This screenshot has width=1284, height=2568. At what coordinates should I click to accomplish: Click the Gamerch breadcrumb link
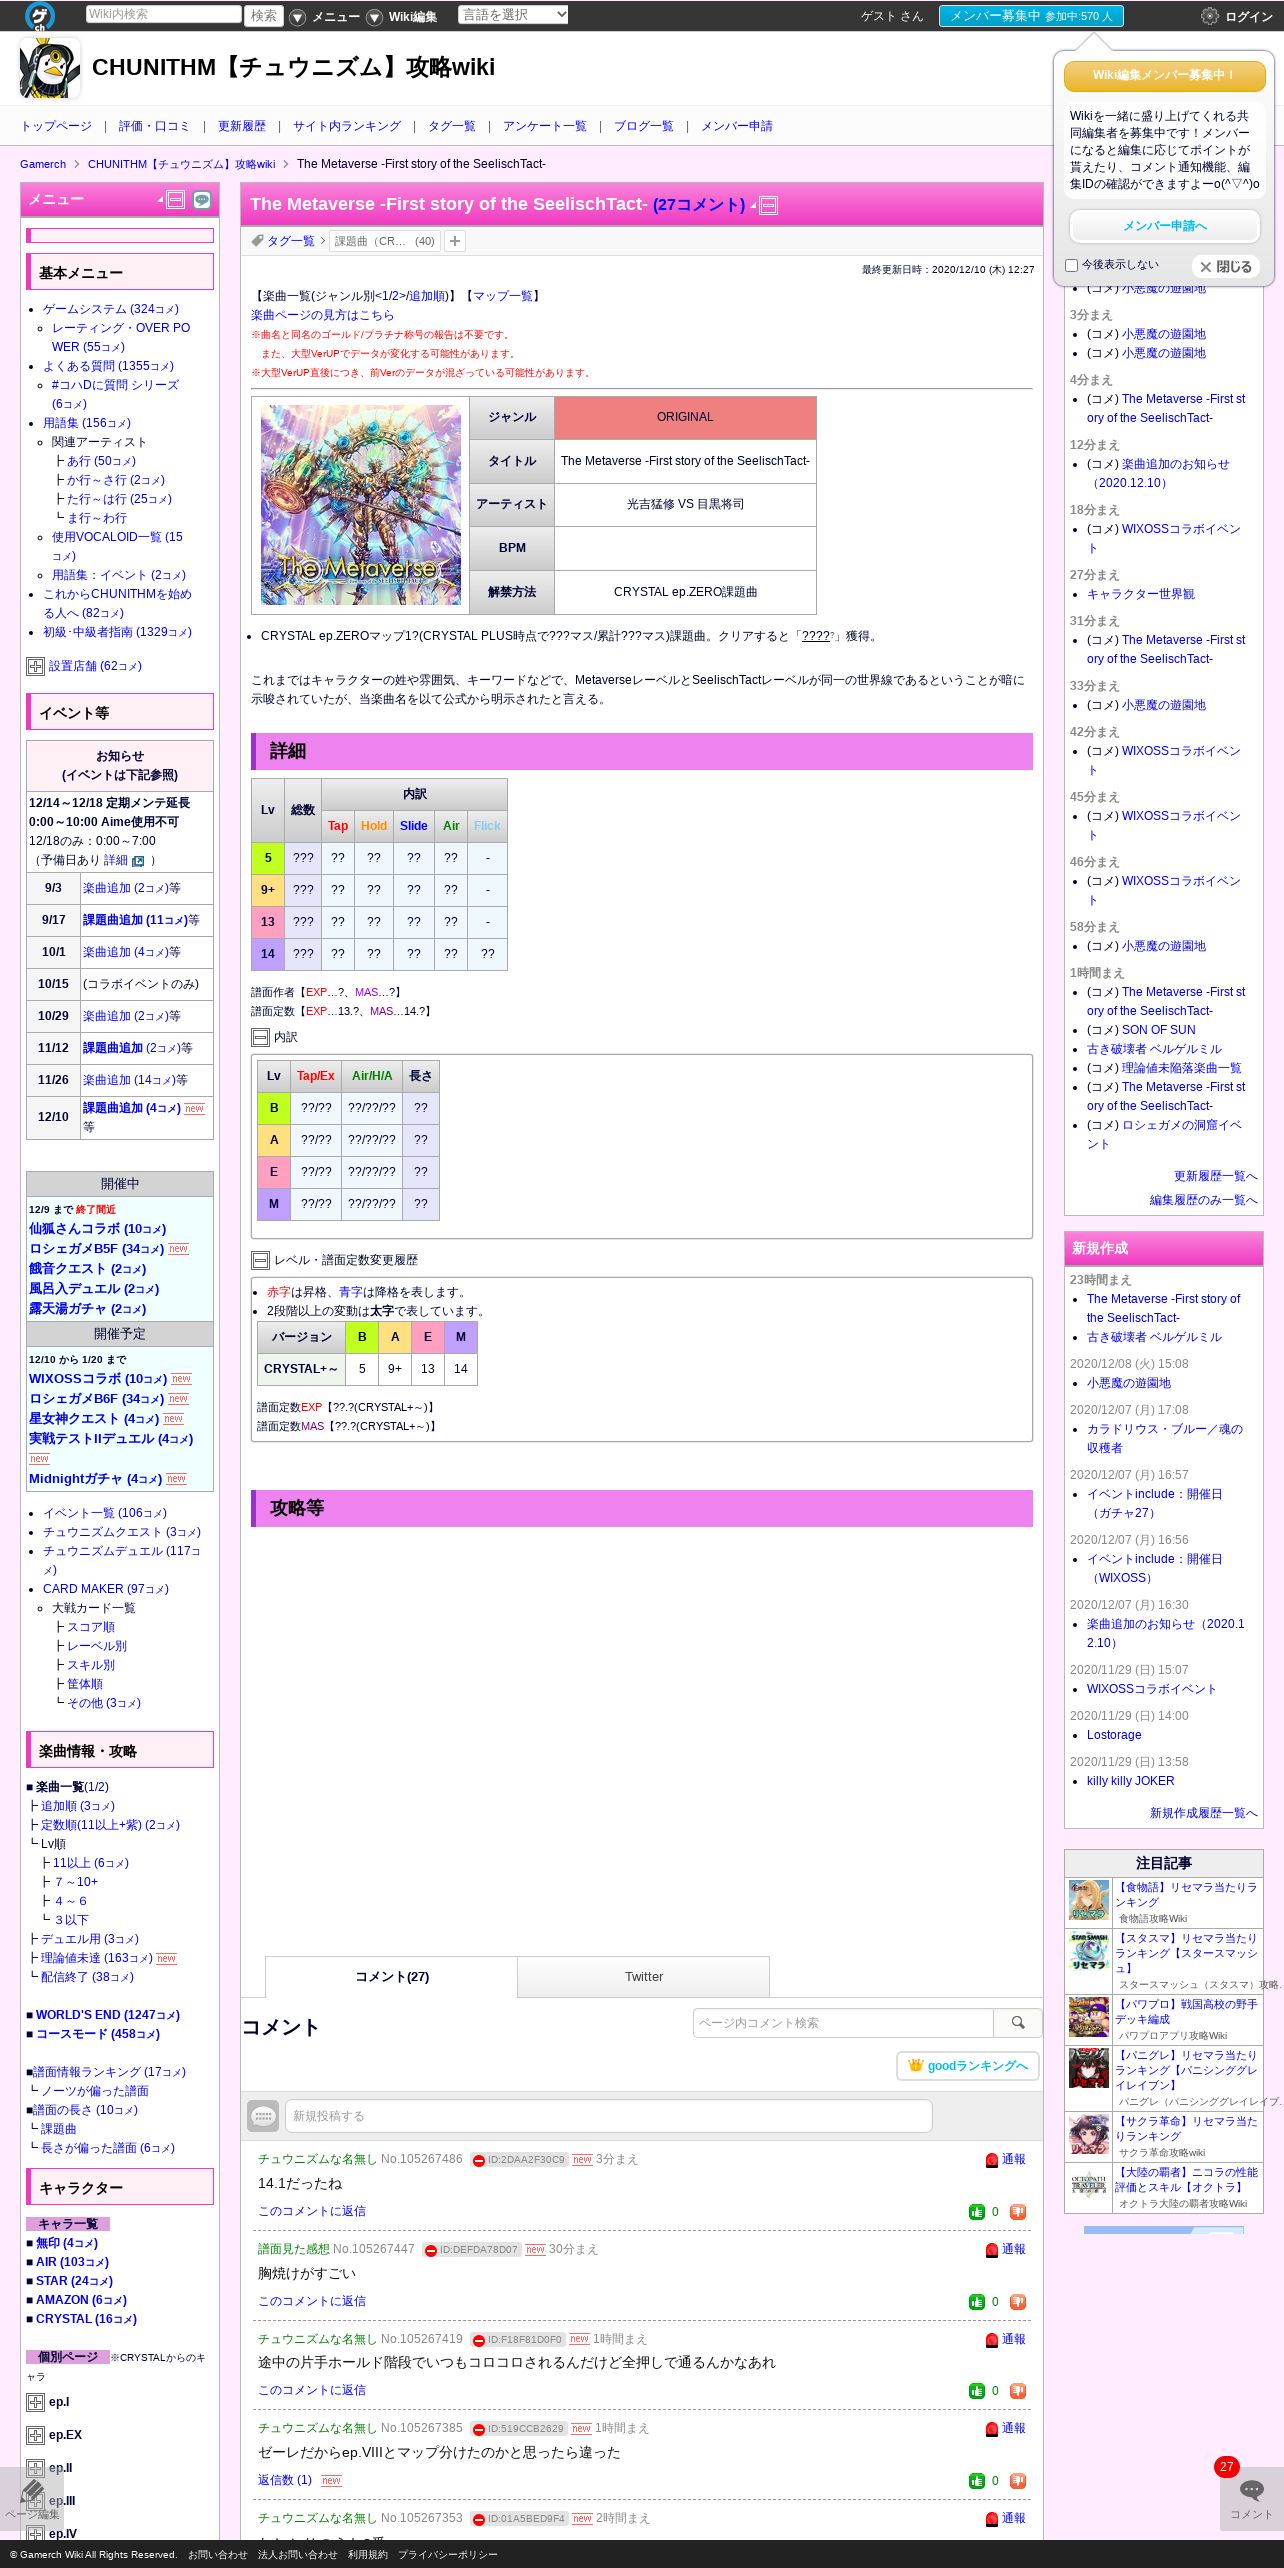point(43,165)
